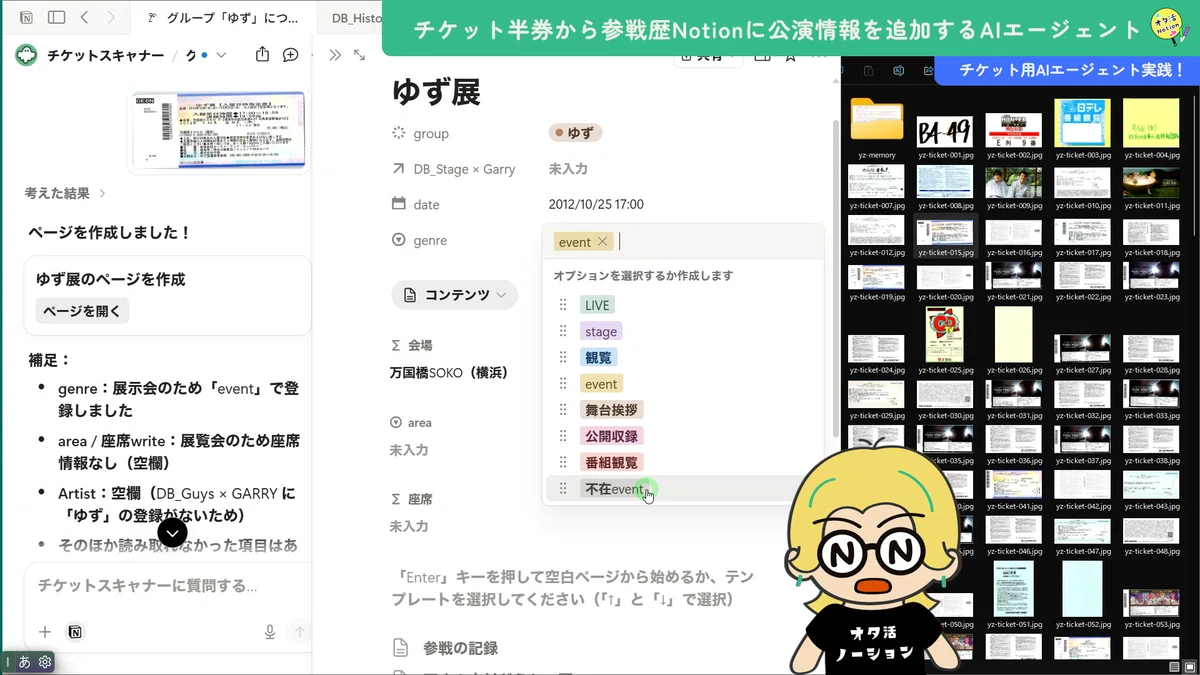Click the paste icon in file explorer toolbar
The height and width of the screenshot is (675, 1200).
point(868,70)
